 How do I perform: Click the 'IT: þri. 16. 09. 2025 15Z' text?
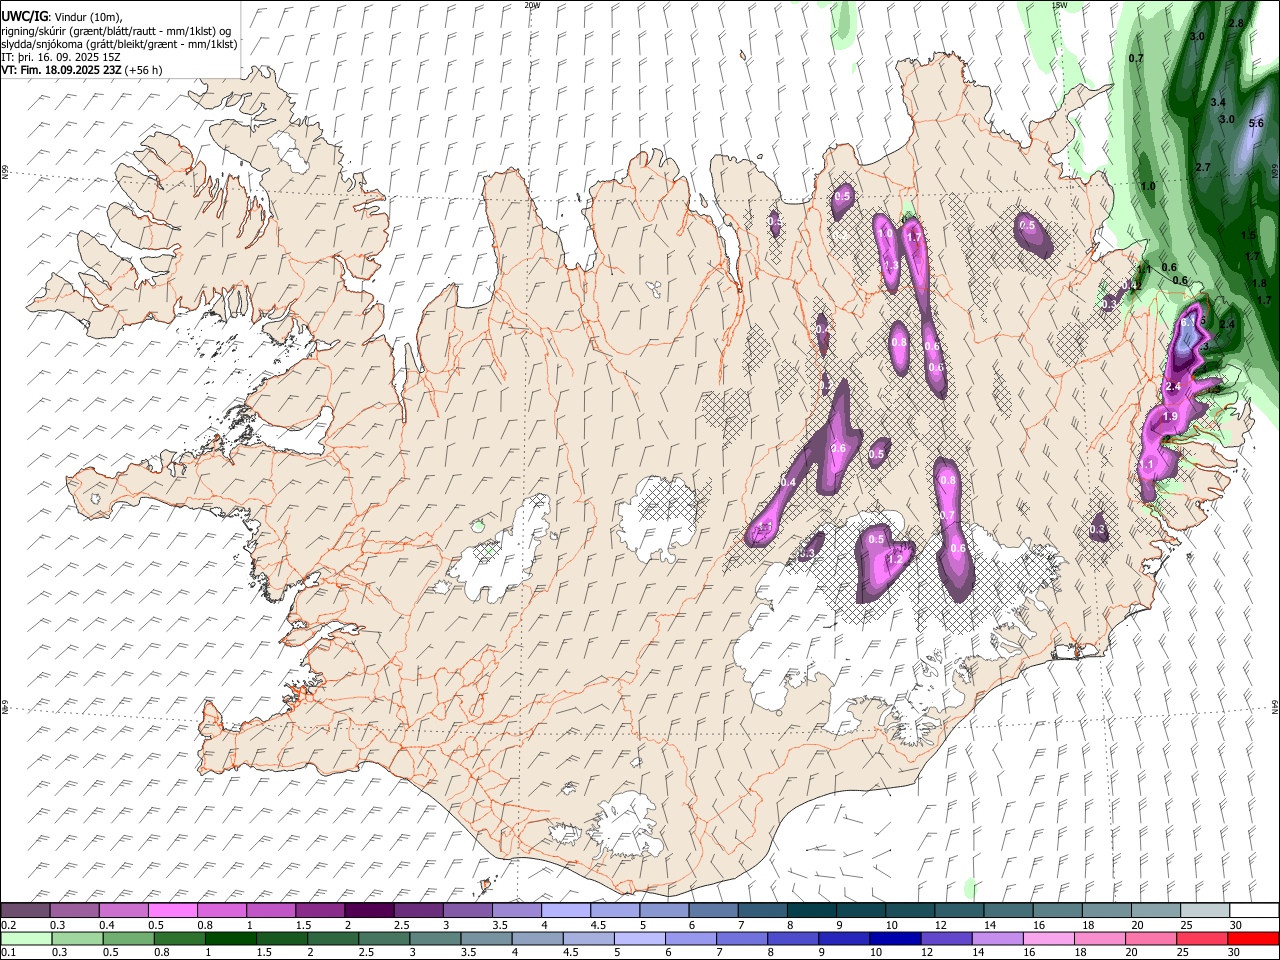[x=61, y=57]
